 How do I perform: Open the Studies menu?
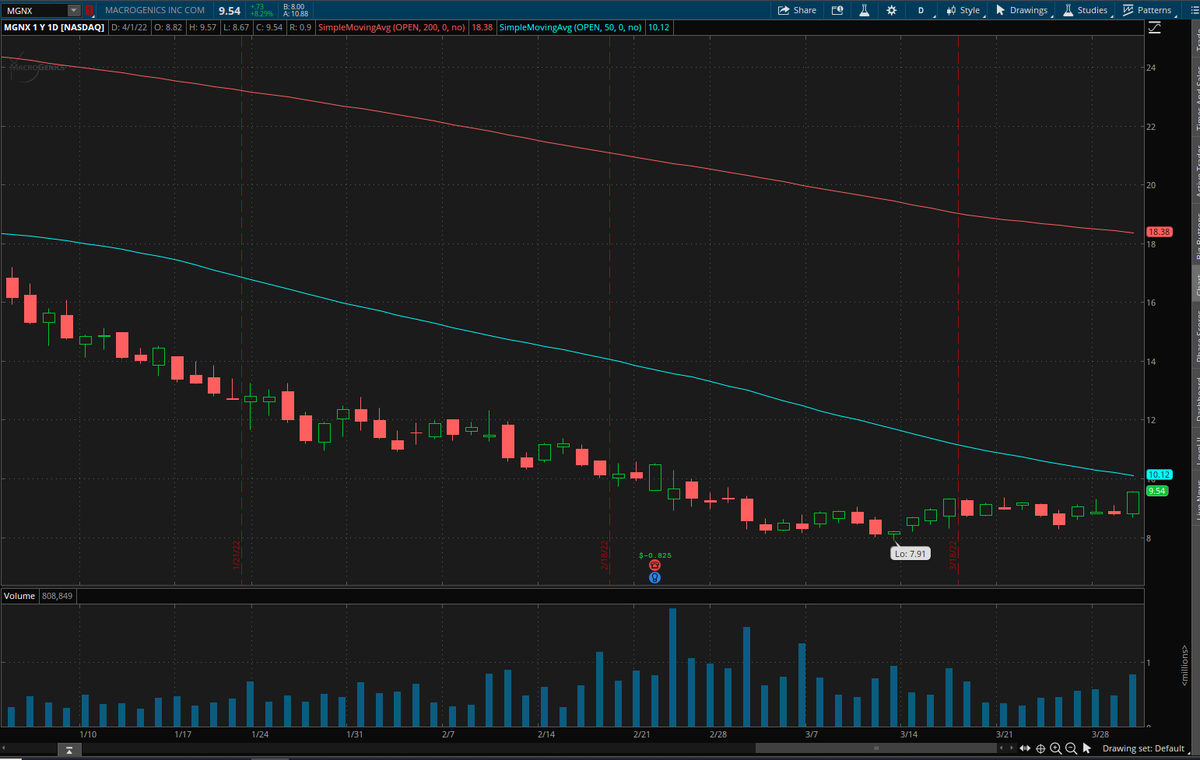[x=1085, y=10]
